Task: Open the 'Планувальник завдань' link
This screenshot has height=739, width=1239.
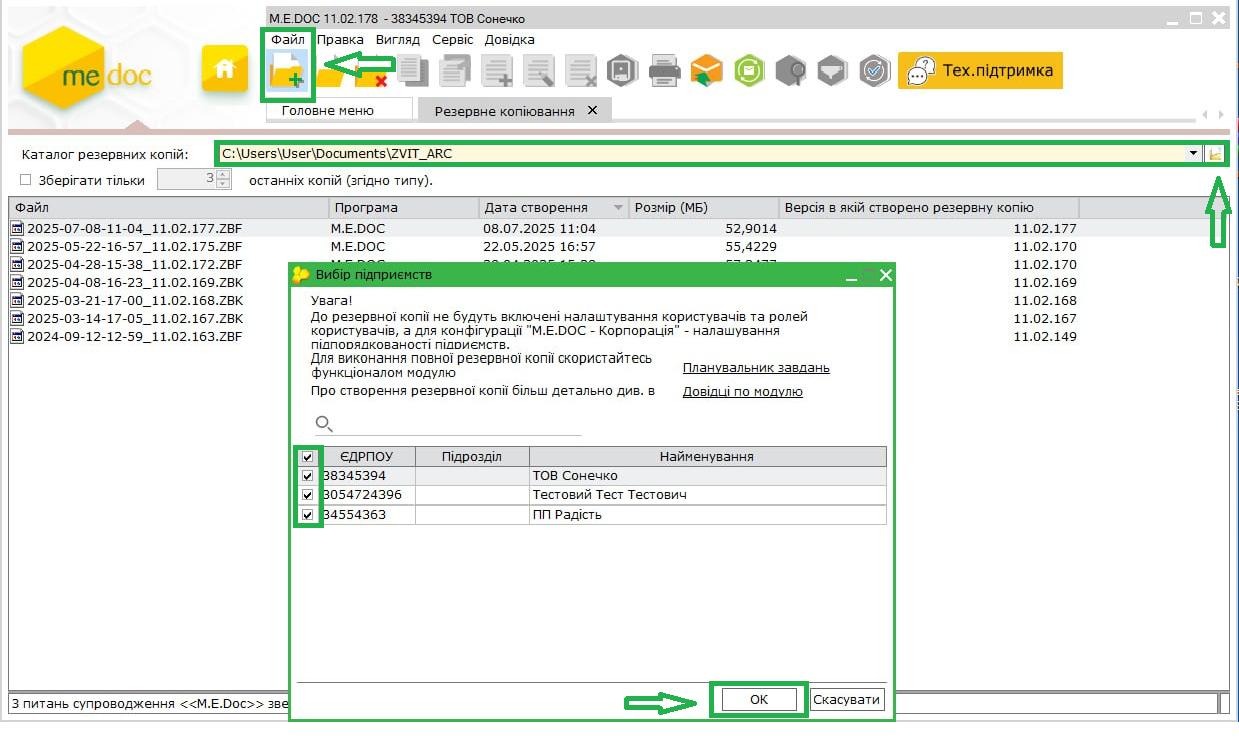Action: pyautogui.click(x=755, y=368)
